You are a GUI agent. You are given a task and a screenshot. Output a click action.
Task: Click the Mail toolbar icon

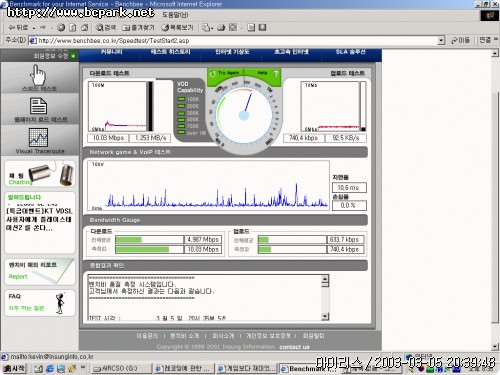point(206,28)
